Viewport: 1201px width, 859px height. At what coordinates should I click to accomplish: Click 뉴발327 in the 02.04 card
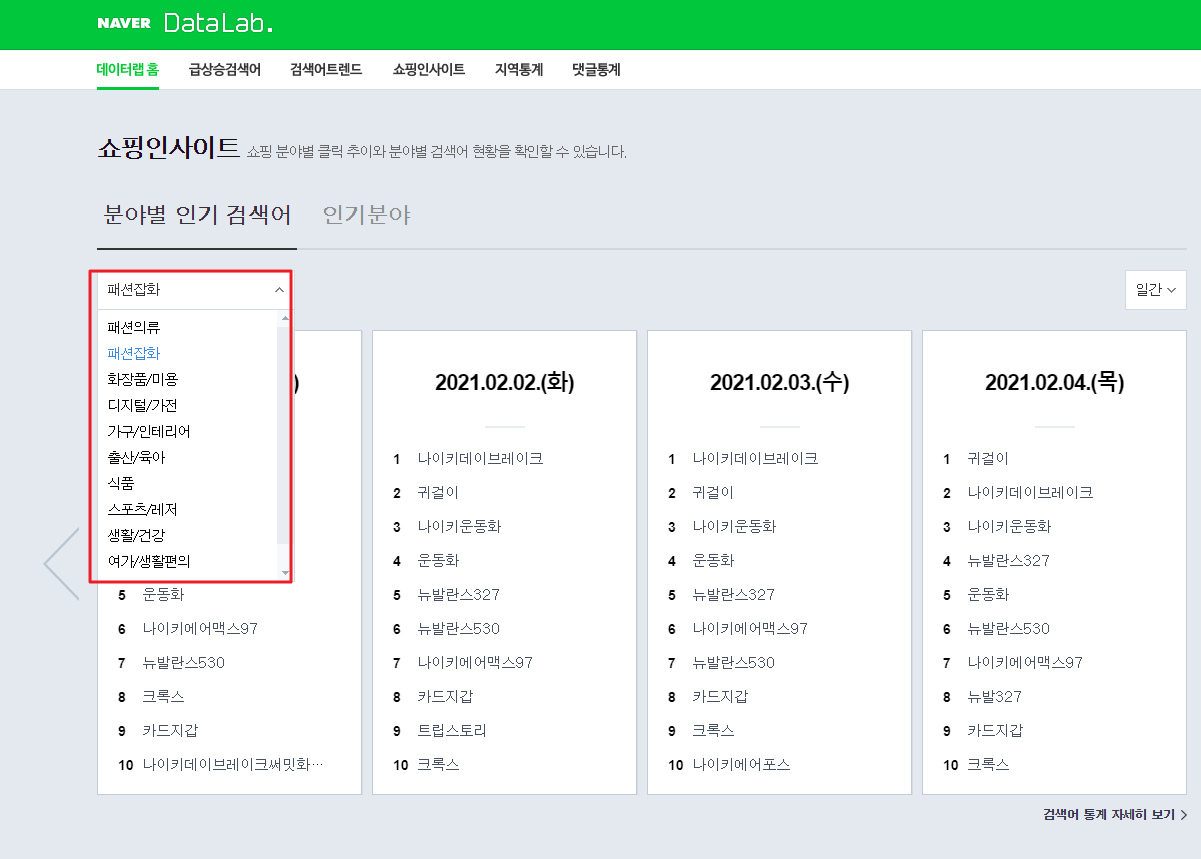(995, 697)
